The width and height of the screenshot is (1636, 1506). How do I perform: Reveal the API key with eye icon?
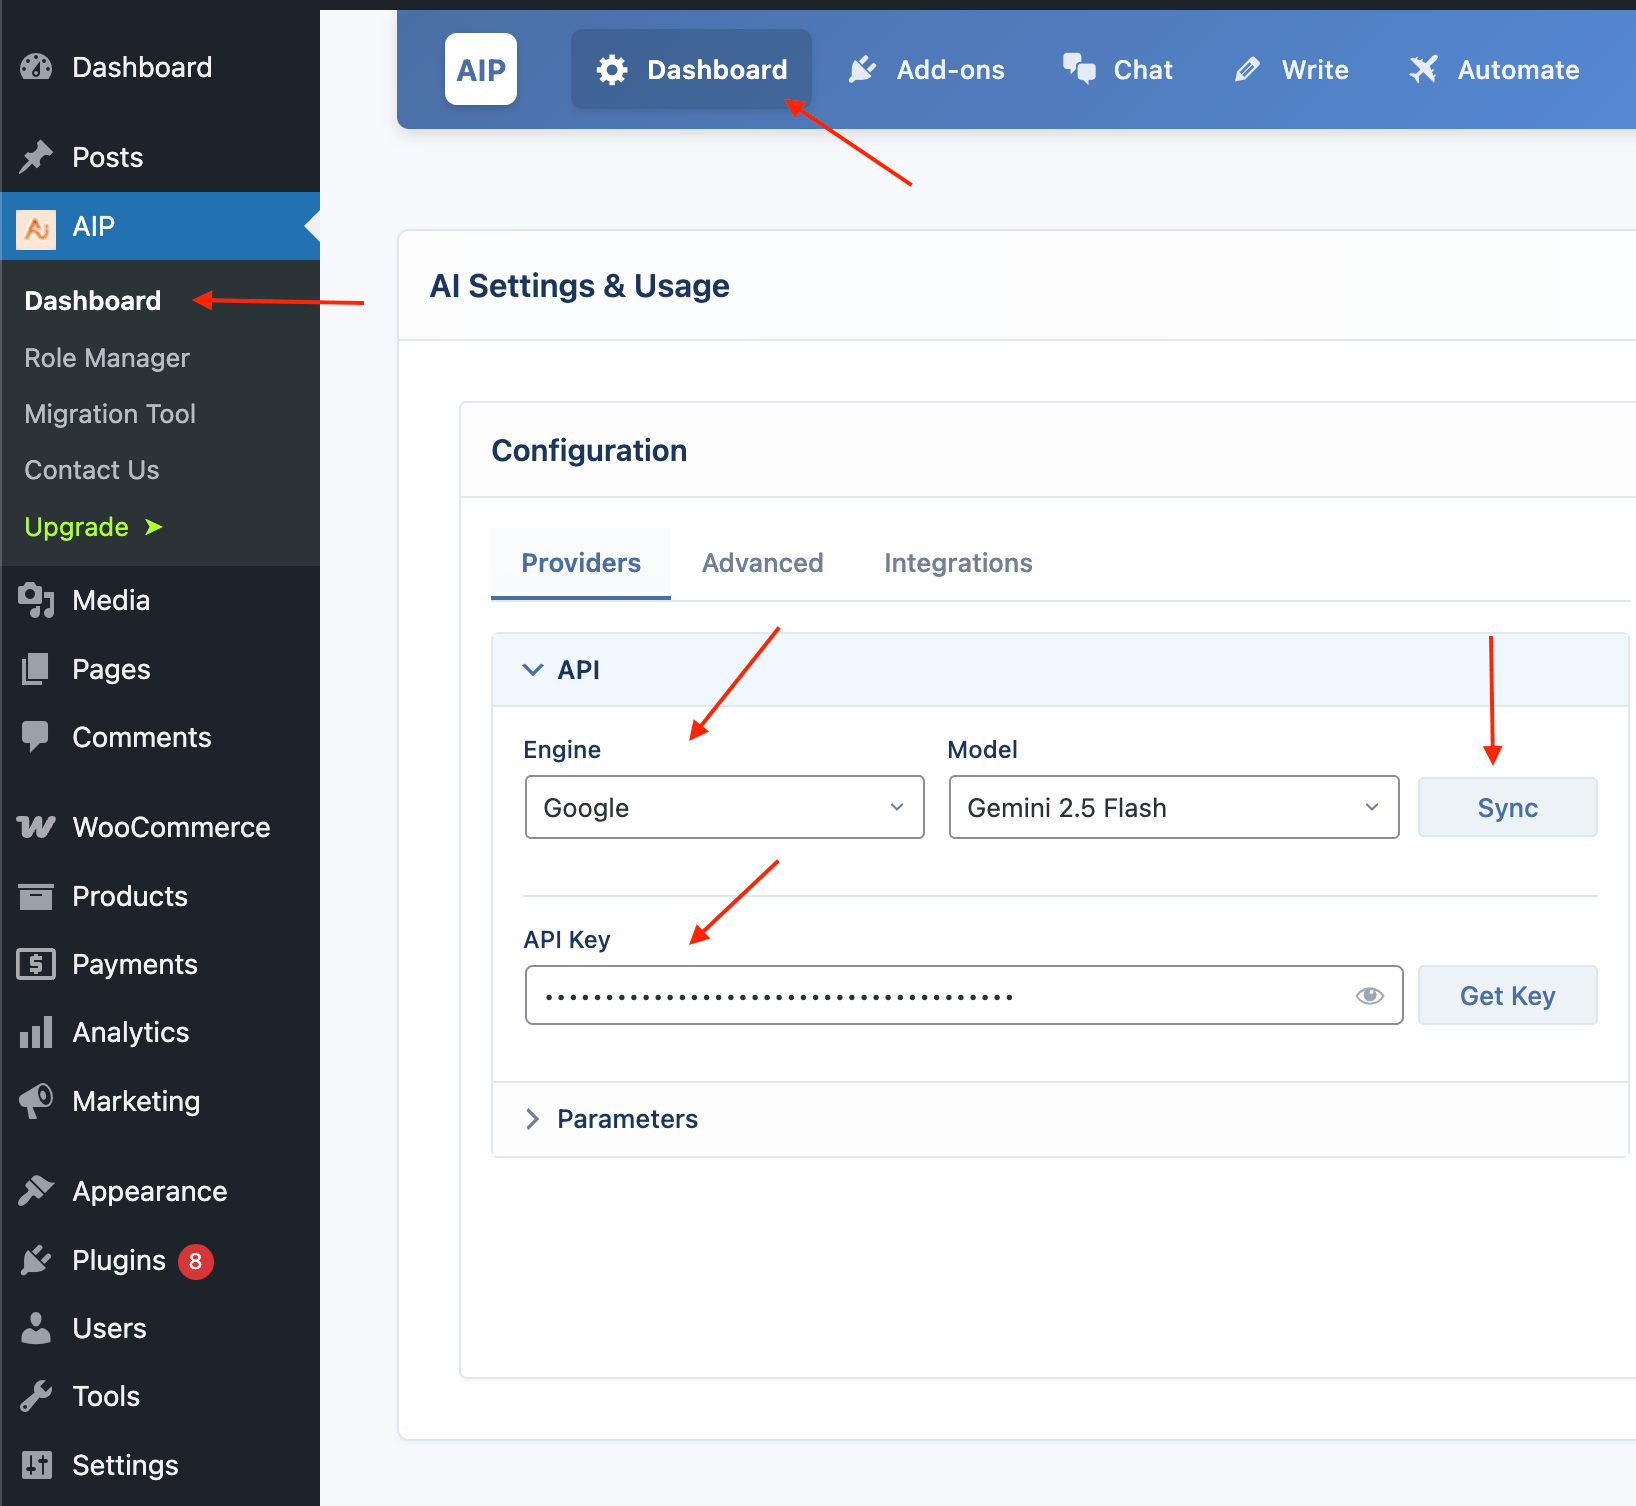(1369, 995)
